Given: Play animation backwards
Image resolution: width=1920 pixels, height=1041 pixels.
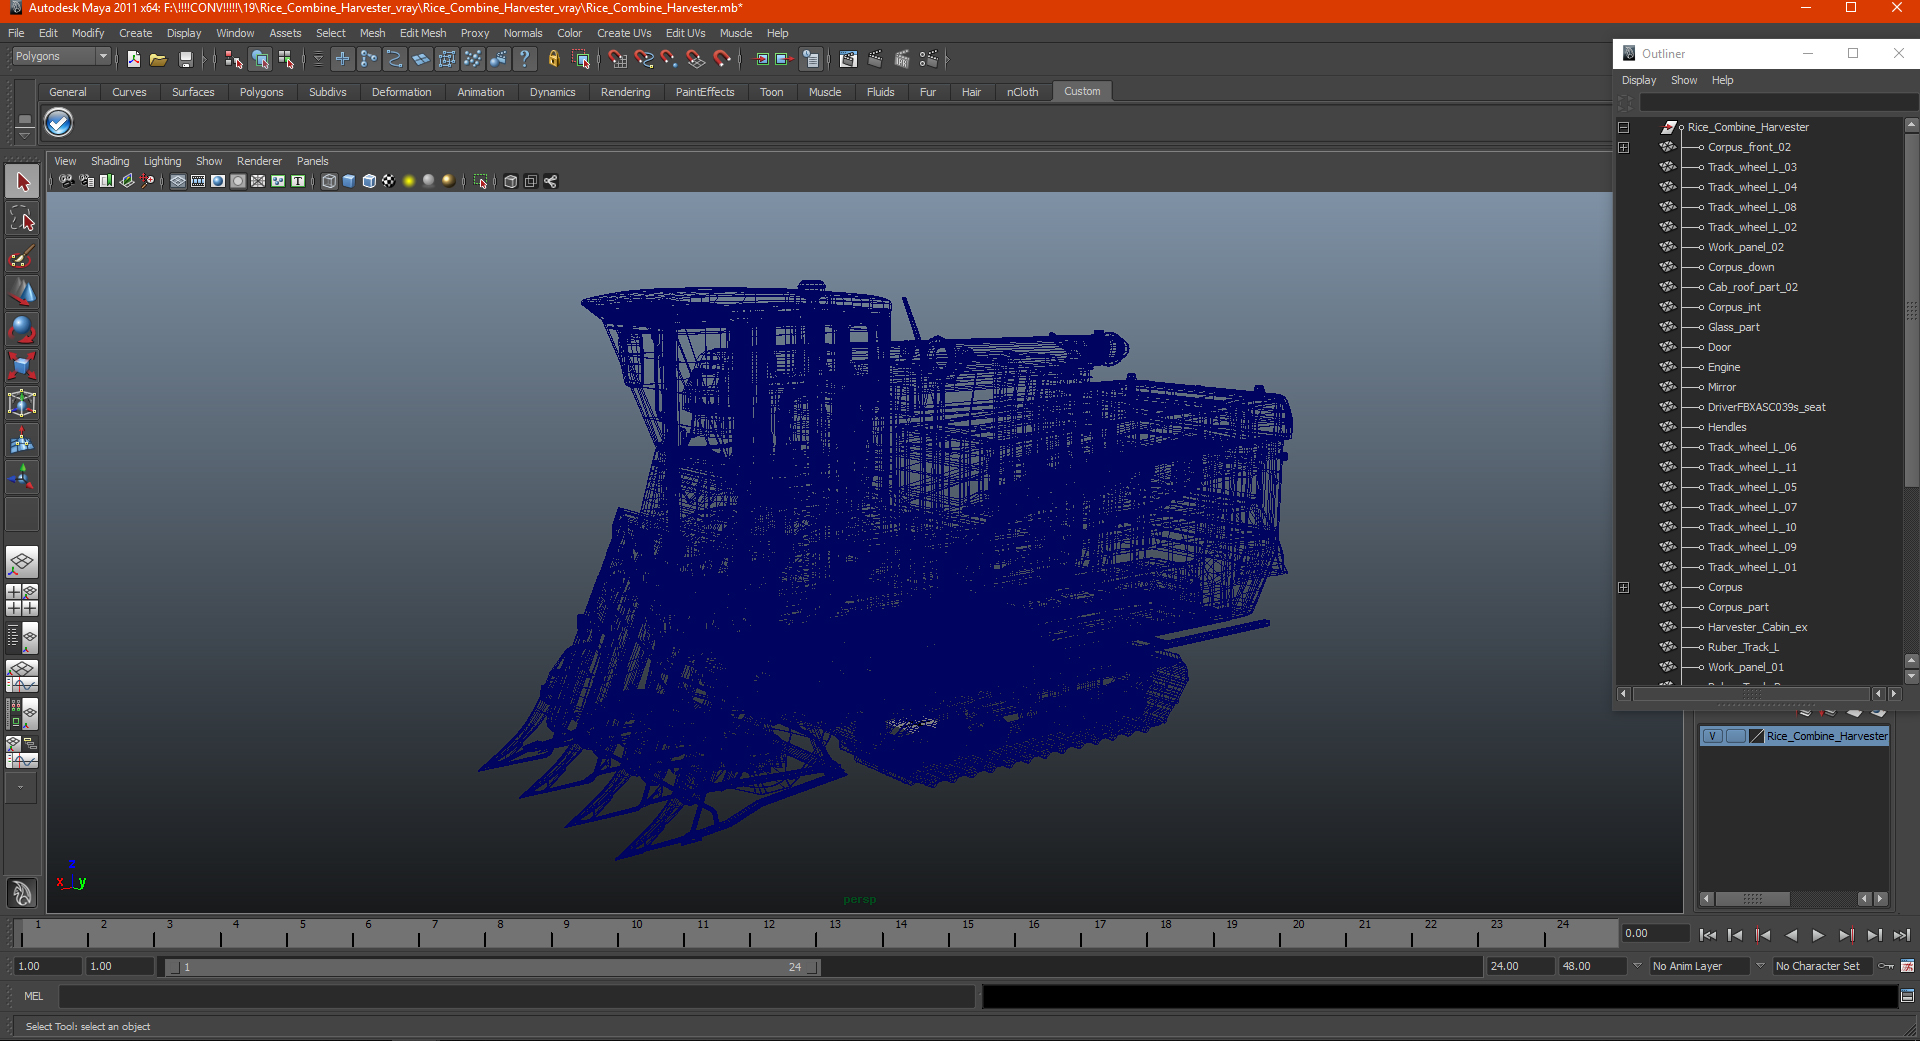Looking at the screenshot, I should pos(1791,935).
